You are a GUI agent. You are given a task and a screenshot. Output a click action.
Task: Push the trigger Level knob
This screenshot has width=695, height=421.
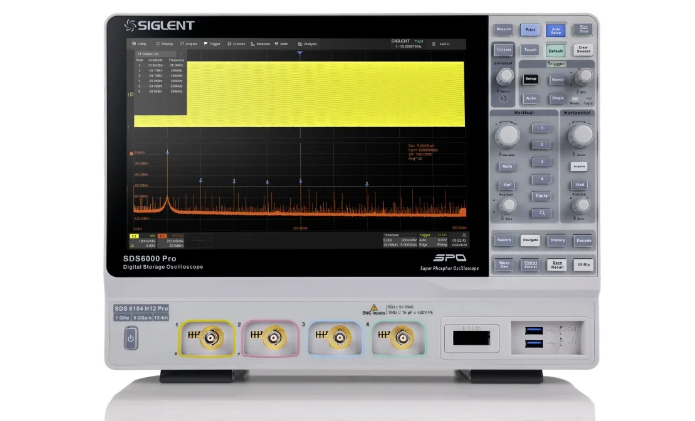pyautogui.click(x=583, y=77)
